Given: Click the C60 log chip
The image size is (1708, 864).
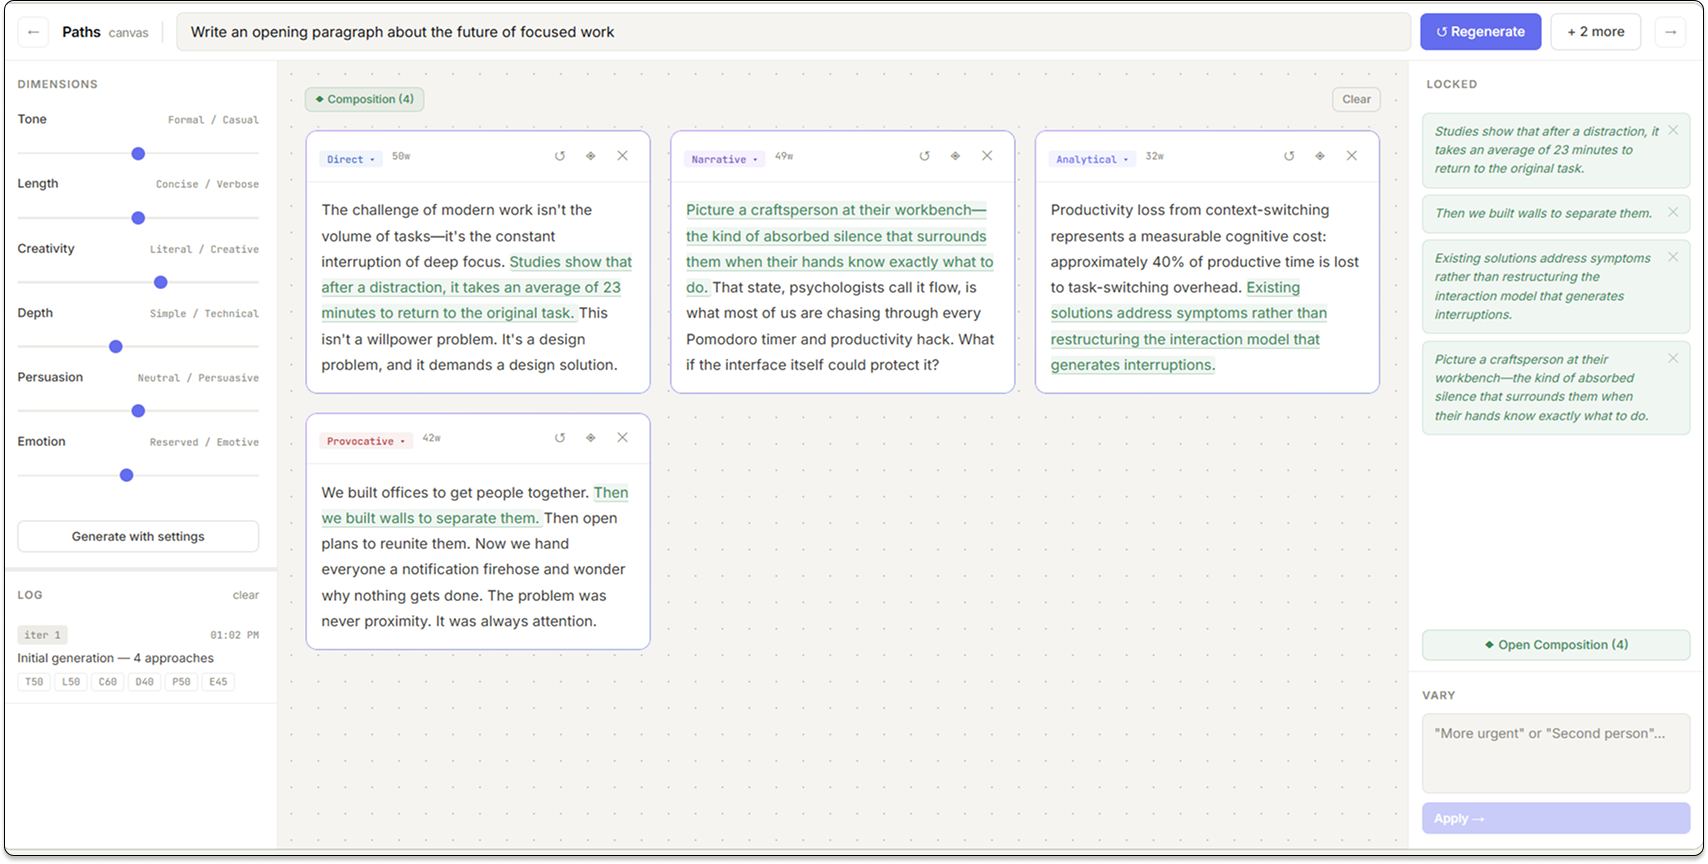Looking at the screenshot, I should pyautogui.click(x=108, y=682).
